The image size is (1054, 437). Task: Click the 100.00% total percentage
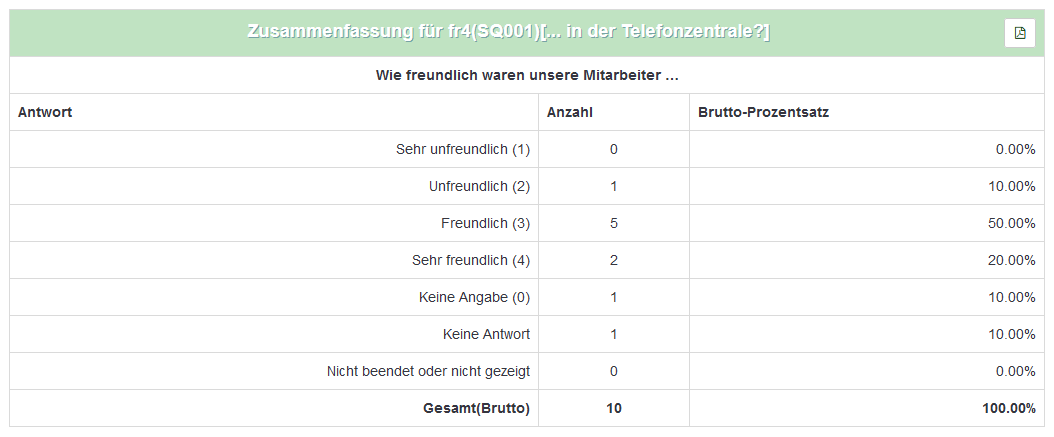1008,408
